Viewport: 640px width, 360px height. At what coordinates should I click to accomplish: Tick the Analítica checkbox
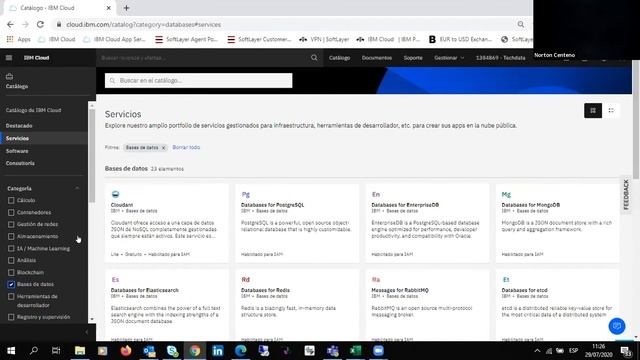coord(11,260)
